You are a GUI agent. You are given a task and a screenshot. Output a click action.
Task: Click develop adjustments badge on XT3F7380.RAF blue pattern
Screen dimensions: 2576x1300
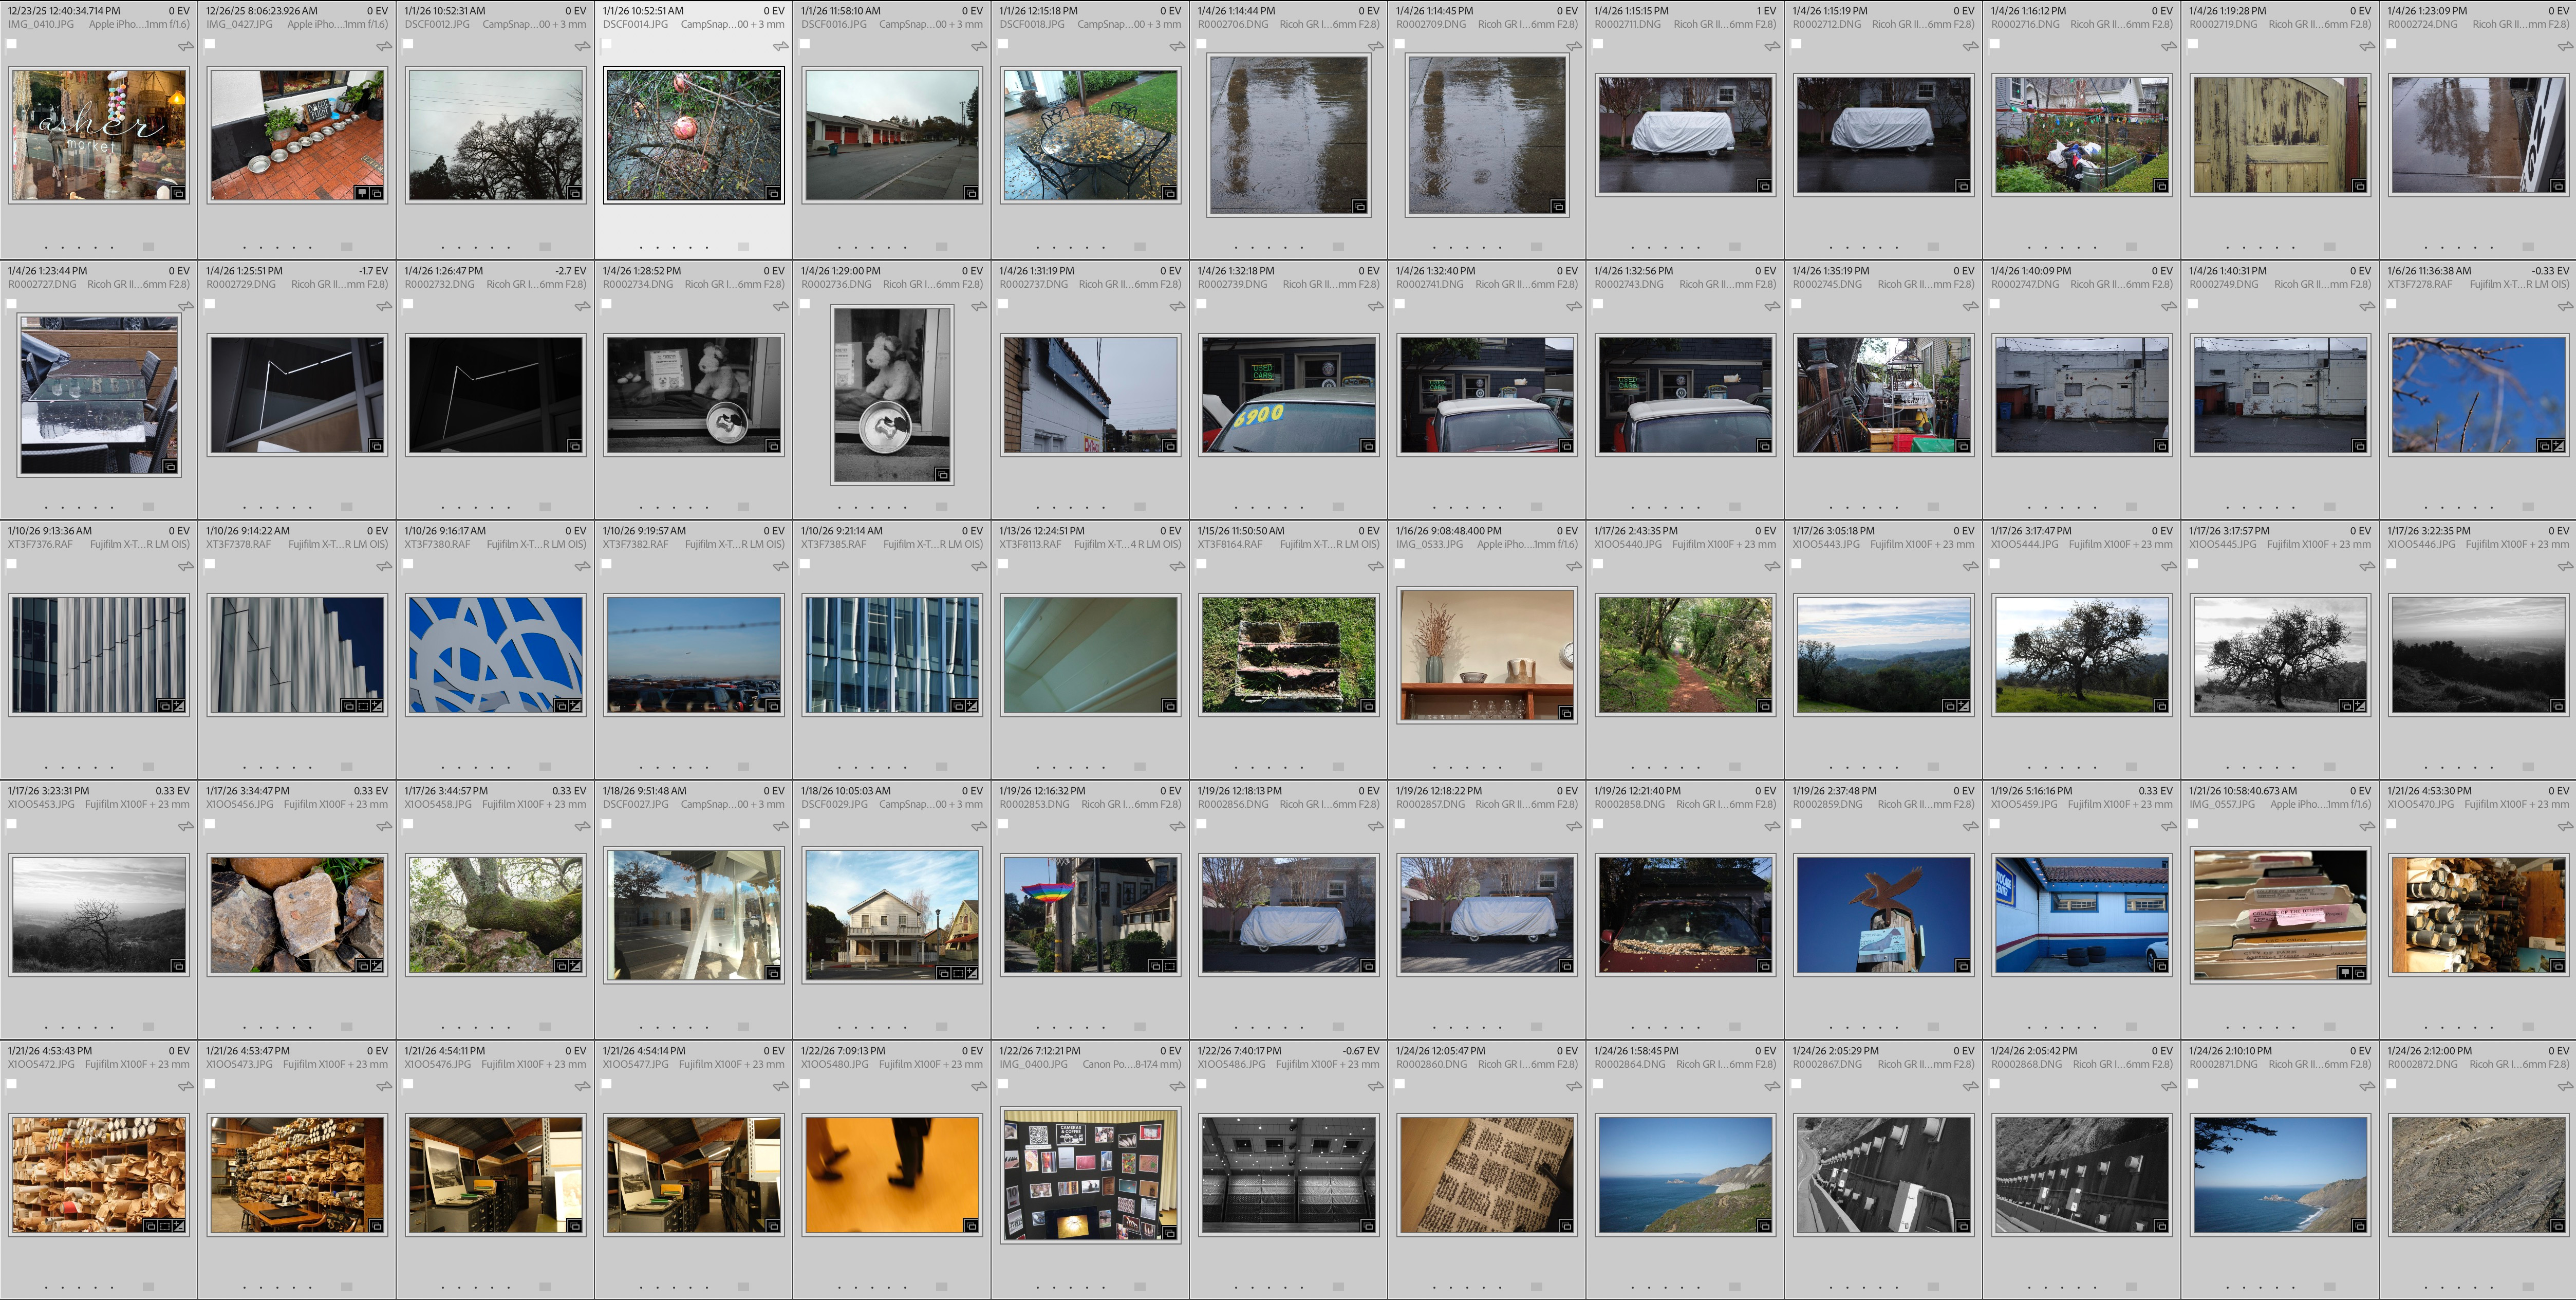click(576, 706)
